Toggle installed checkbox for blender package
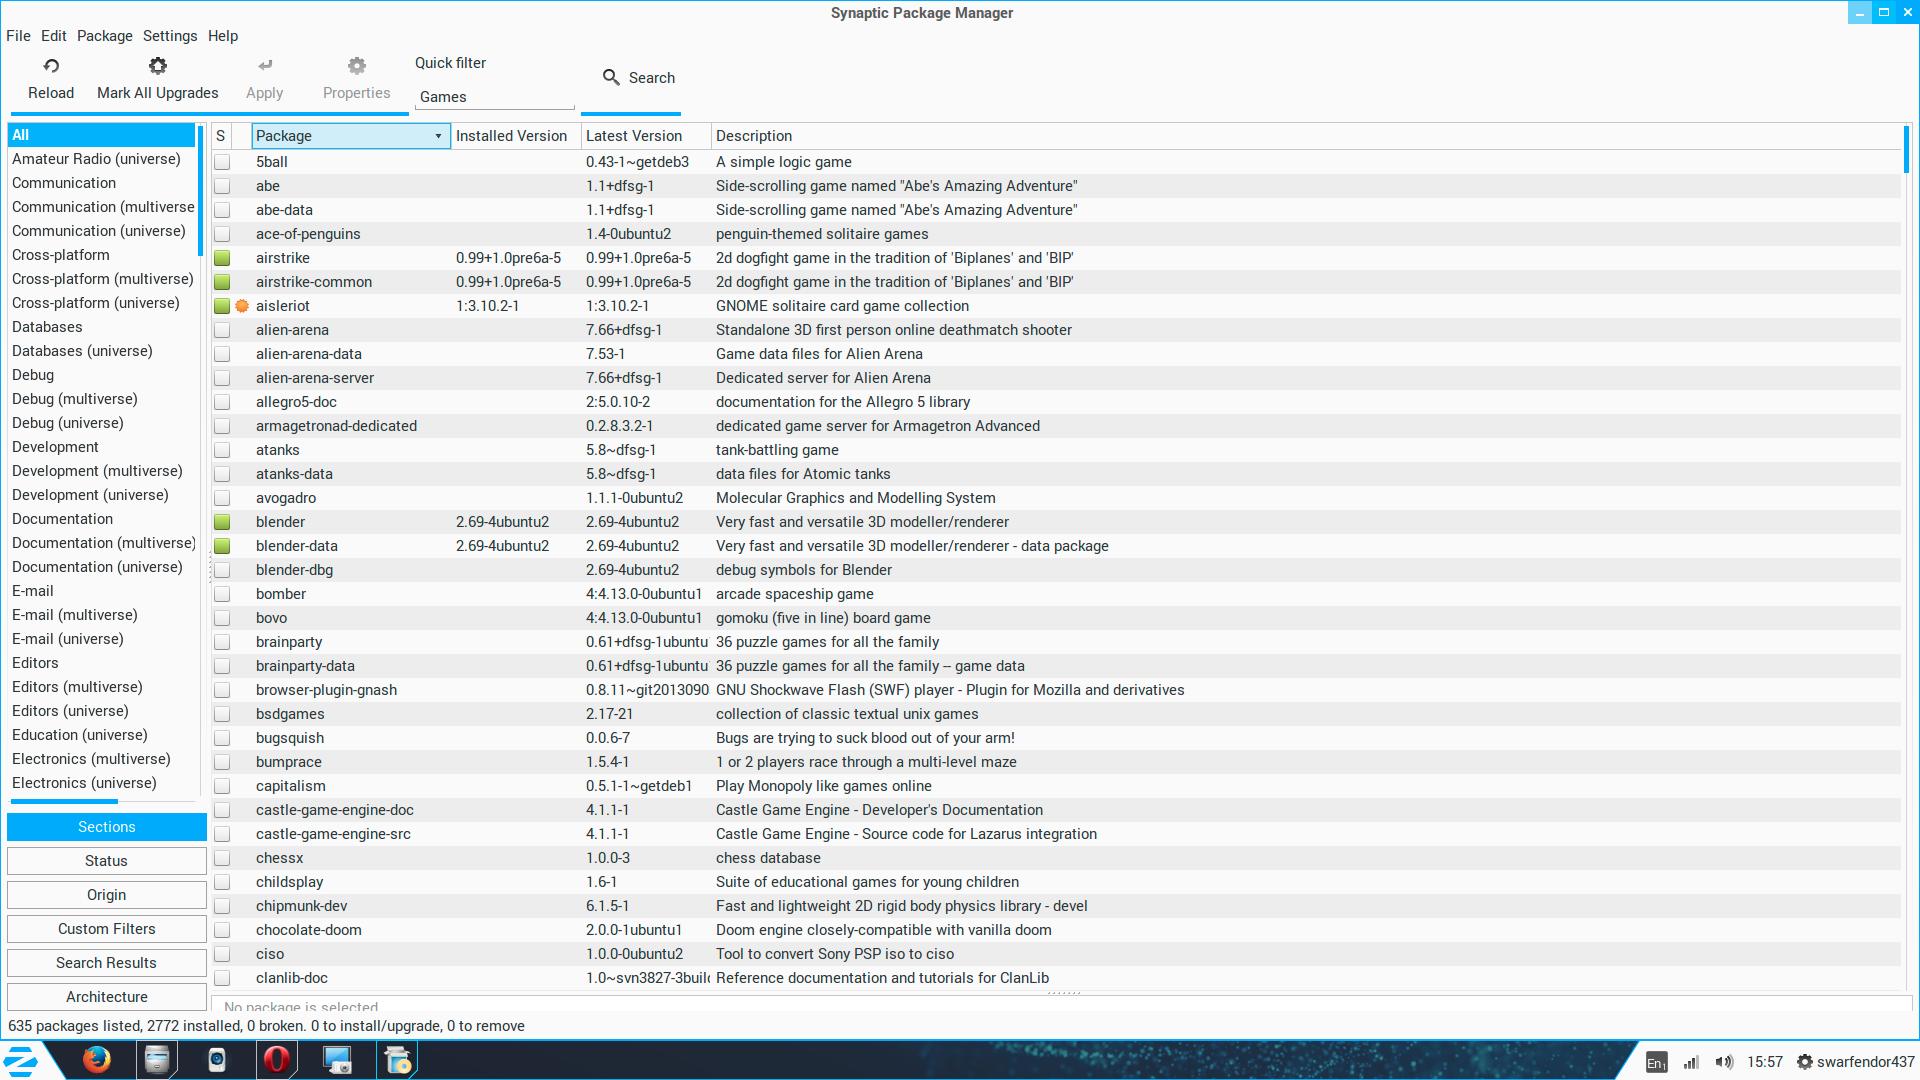The height and width of the screenshot is (1080, 1920). tap(222, 522)
